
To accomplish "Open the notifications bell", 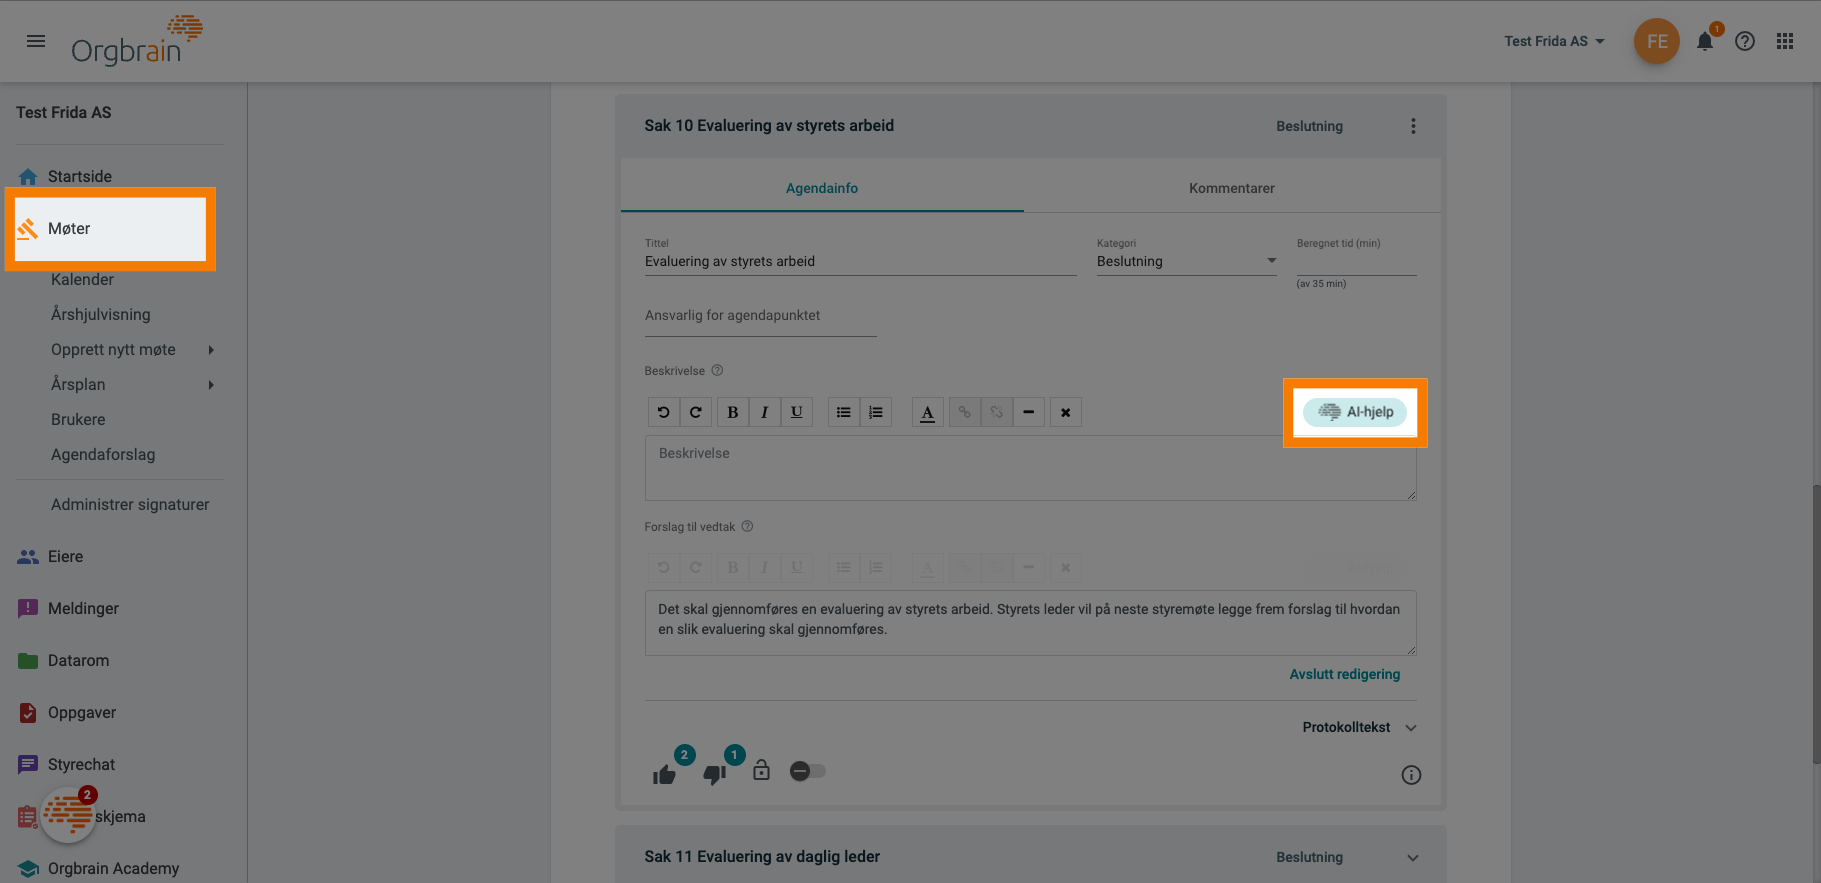I will (1705, 41).
